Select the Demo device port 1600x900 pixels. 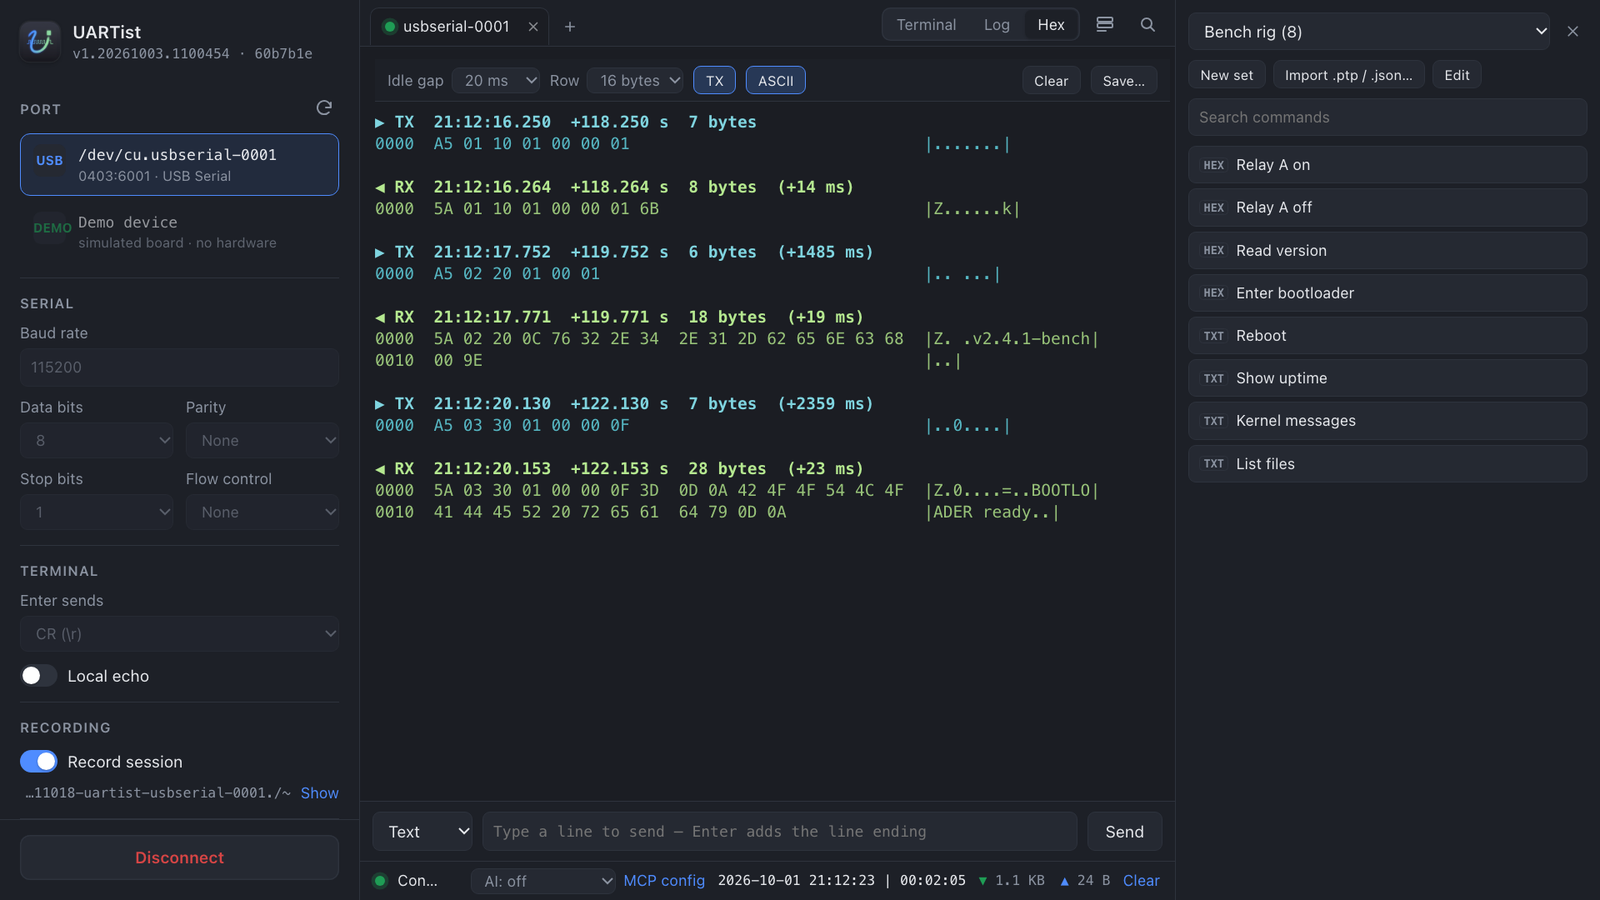click(180, 232)
